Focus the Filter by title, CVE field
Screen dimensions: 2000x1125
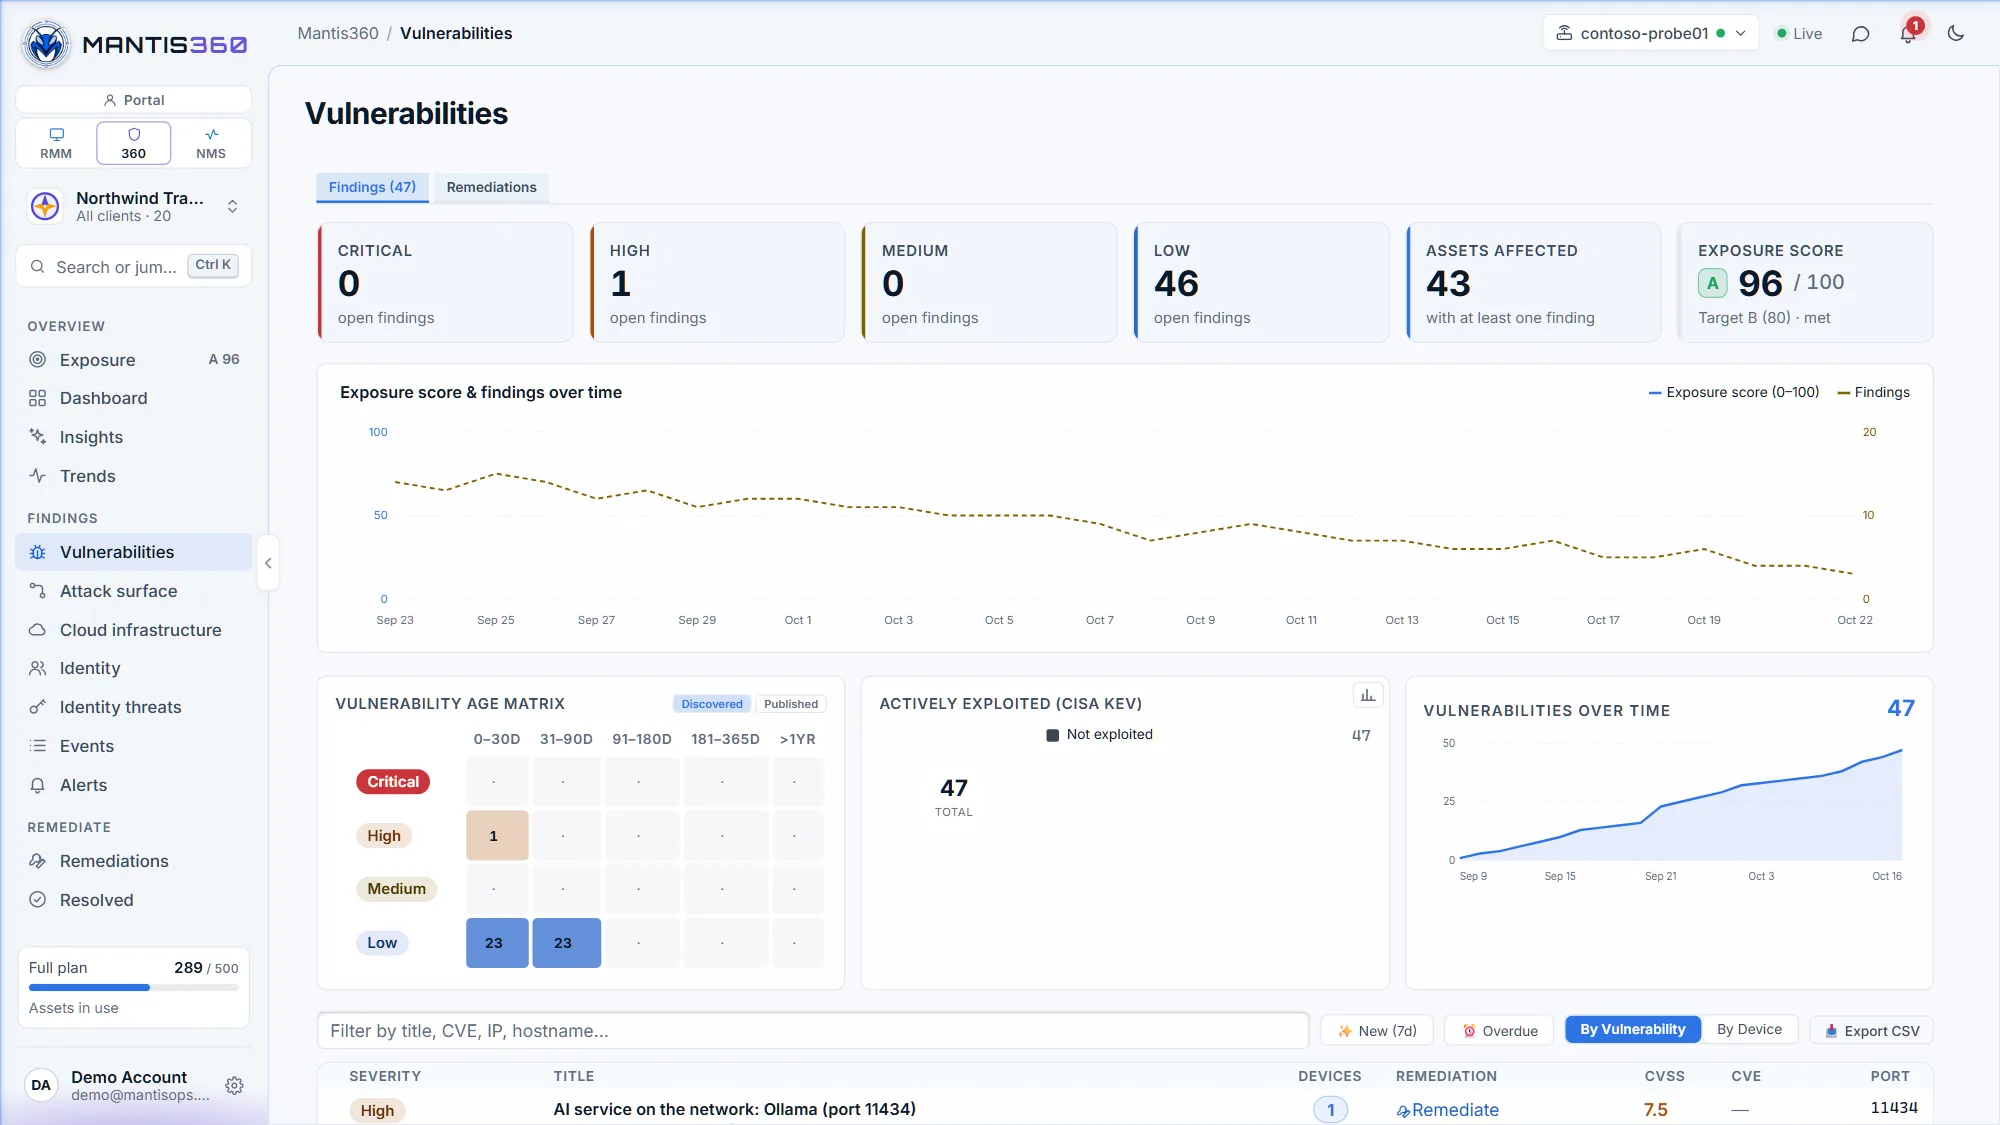coord(813,1030)
